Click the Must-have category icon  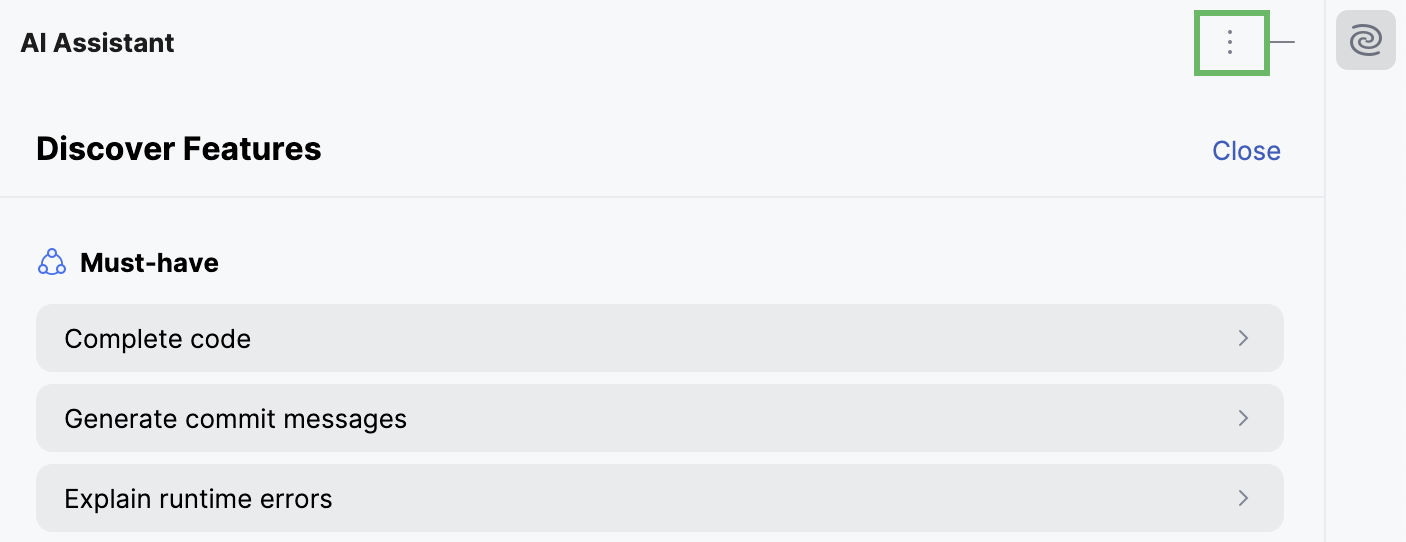click(51, 263)
